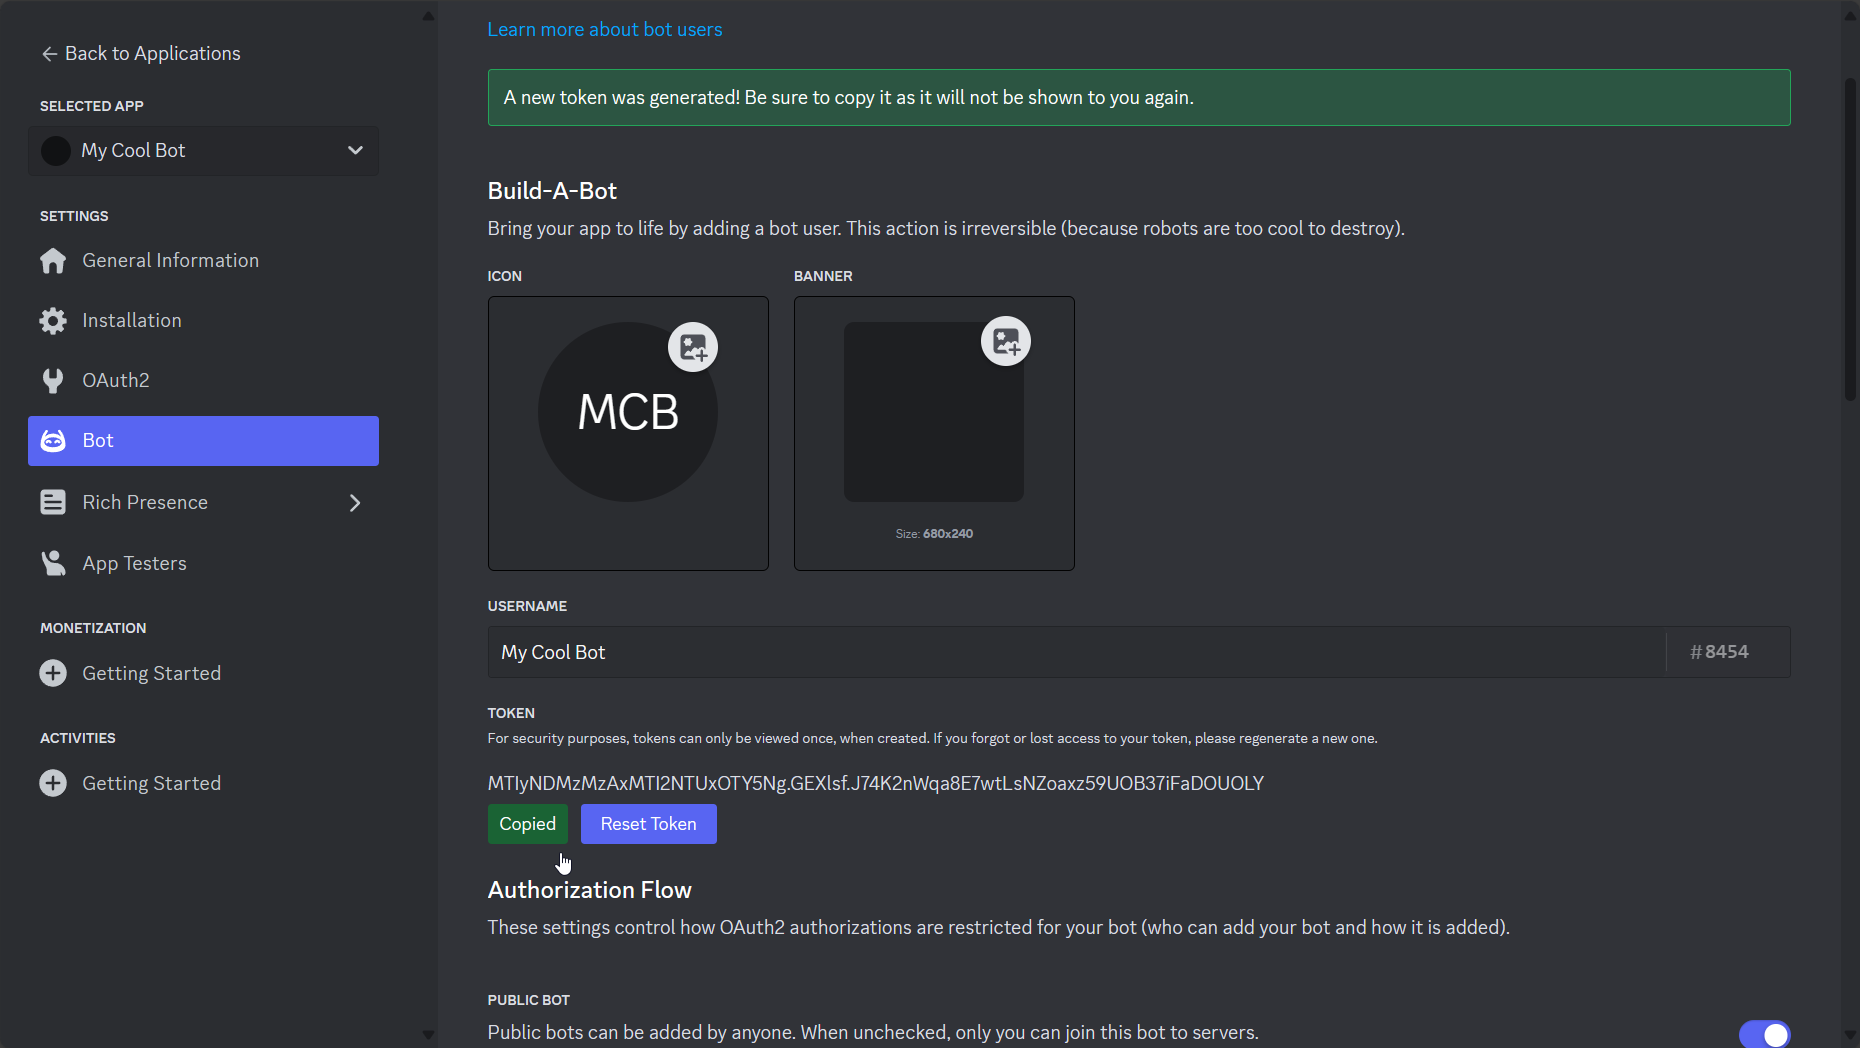Click the App Testers icon
Image resolution: width=1860 pixels, height=1048 pixels.
(x=53, y=564)
